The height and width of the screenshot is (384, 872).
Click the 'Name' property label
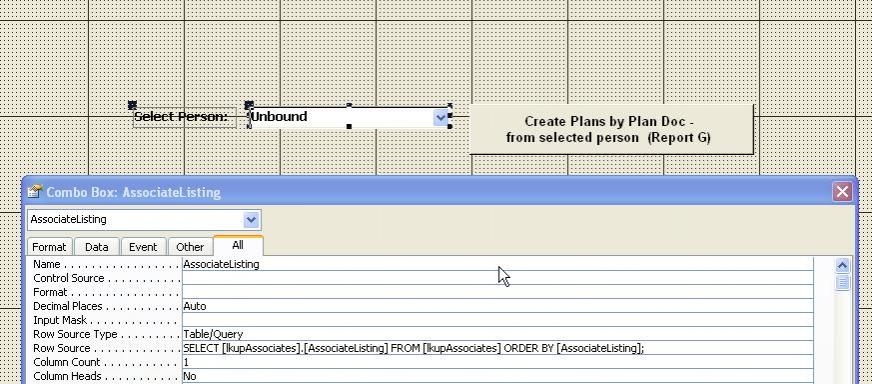pos(46,264)
